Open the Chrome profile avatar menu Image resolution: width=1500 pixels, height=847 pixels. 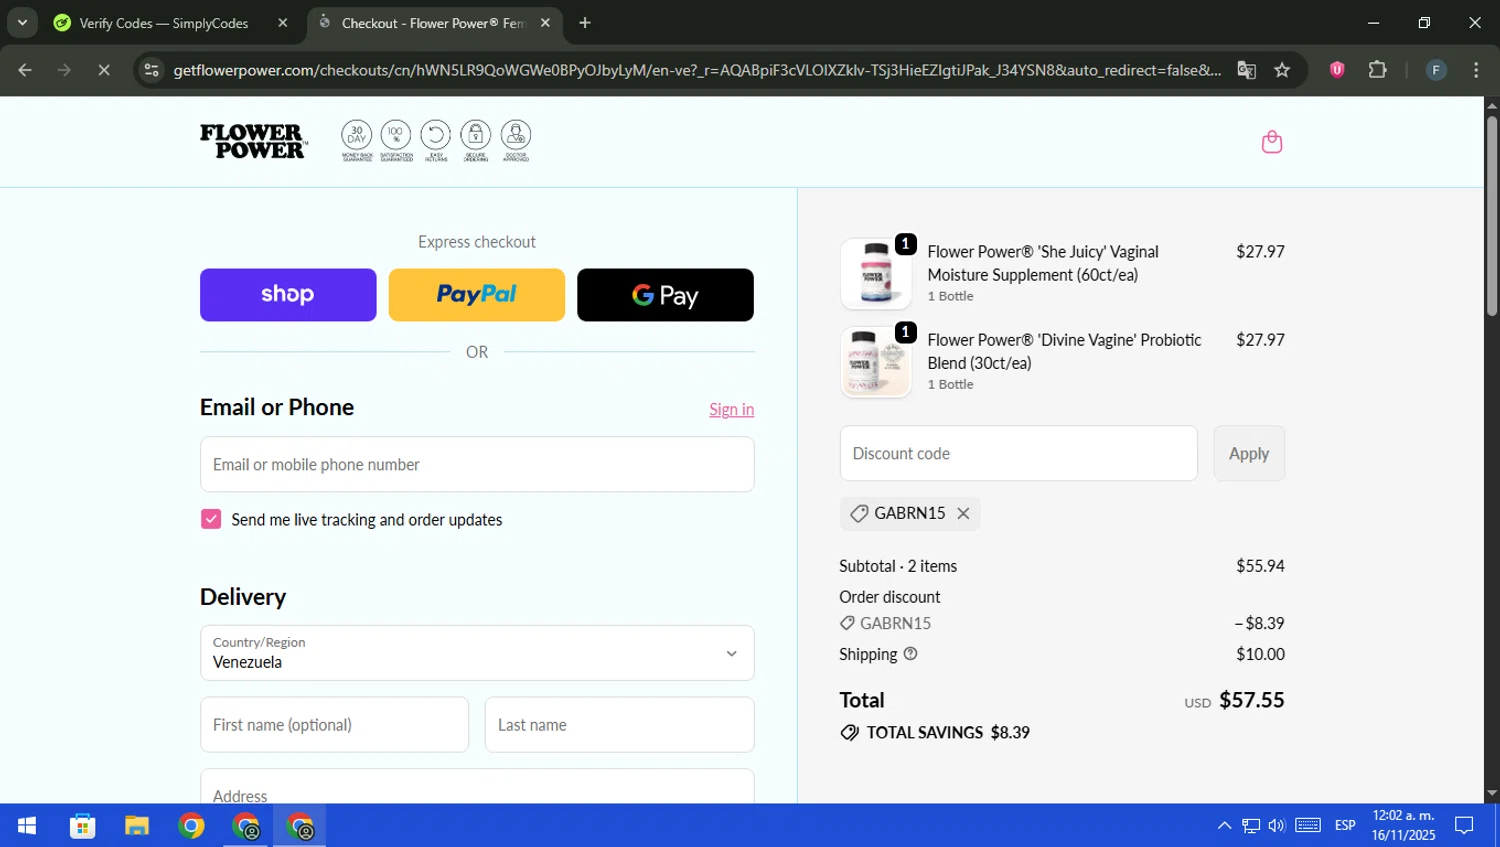[1436, 70]
